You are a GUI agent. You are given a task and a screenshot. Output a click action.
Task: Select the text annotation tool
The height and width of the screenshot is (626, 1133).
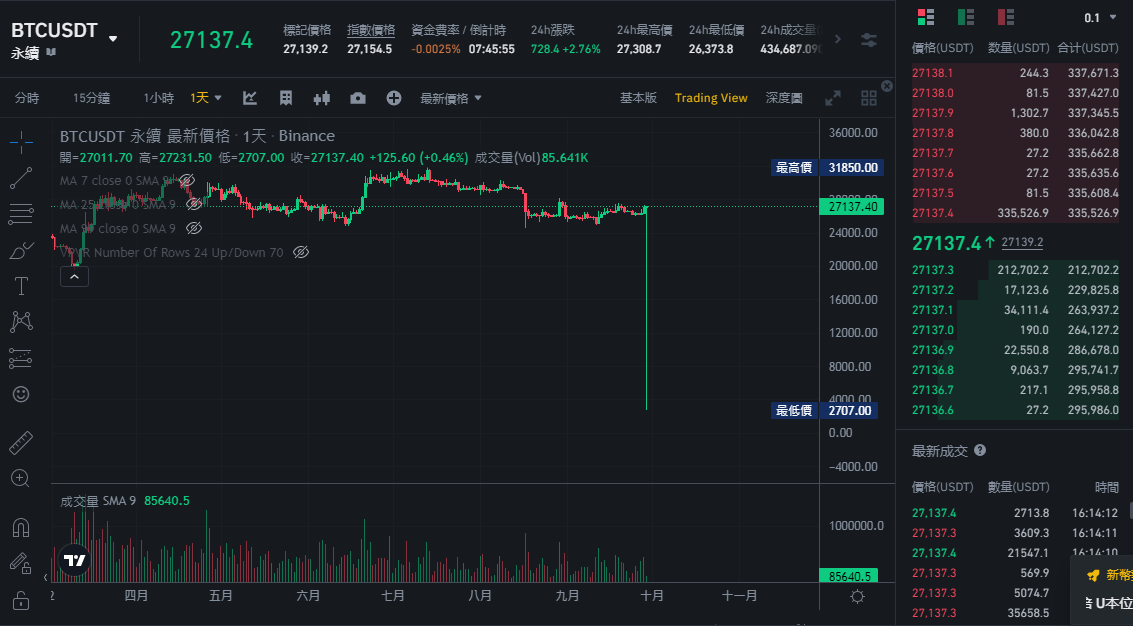pyautogui.click(x=21, y=286)
